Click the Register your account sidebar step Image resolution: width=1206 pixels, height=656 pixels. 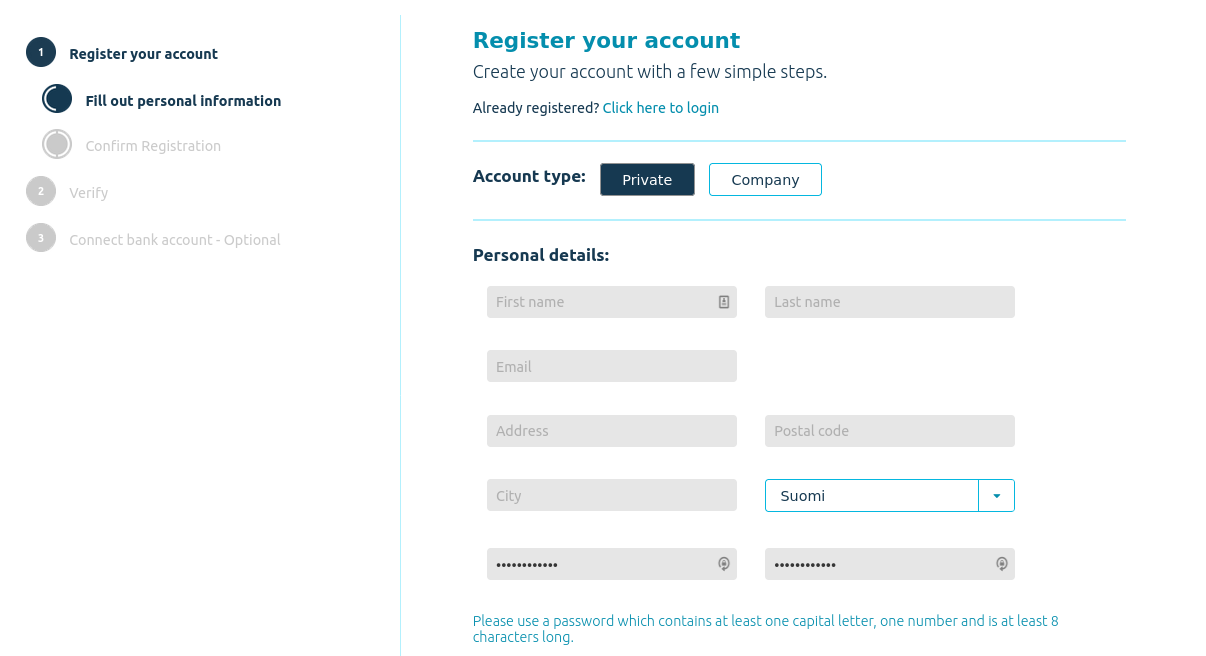click(x=143, y=54)
